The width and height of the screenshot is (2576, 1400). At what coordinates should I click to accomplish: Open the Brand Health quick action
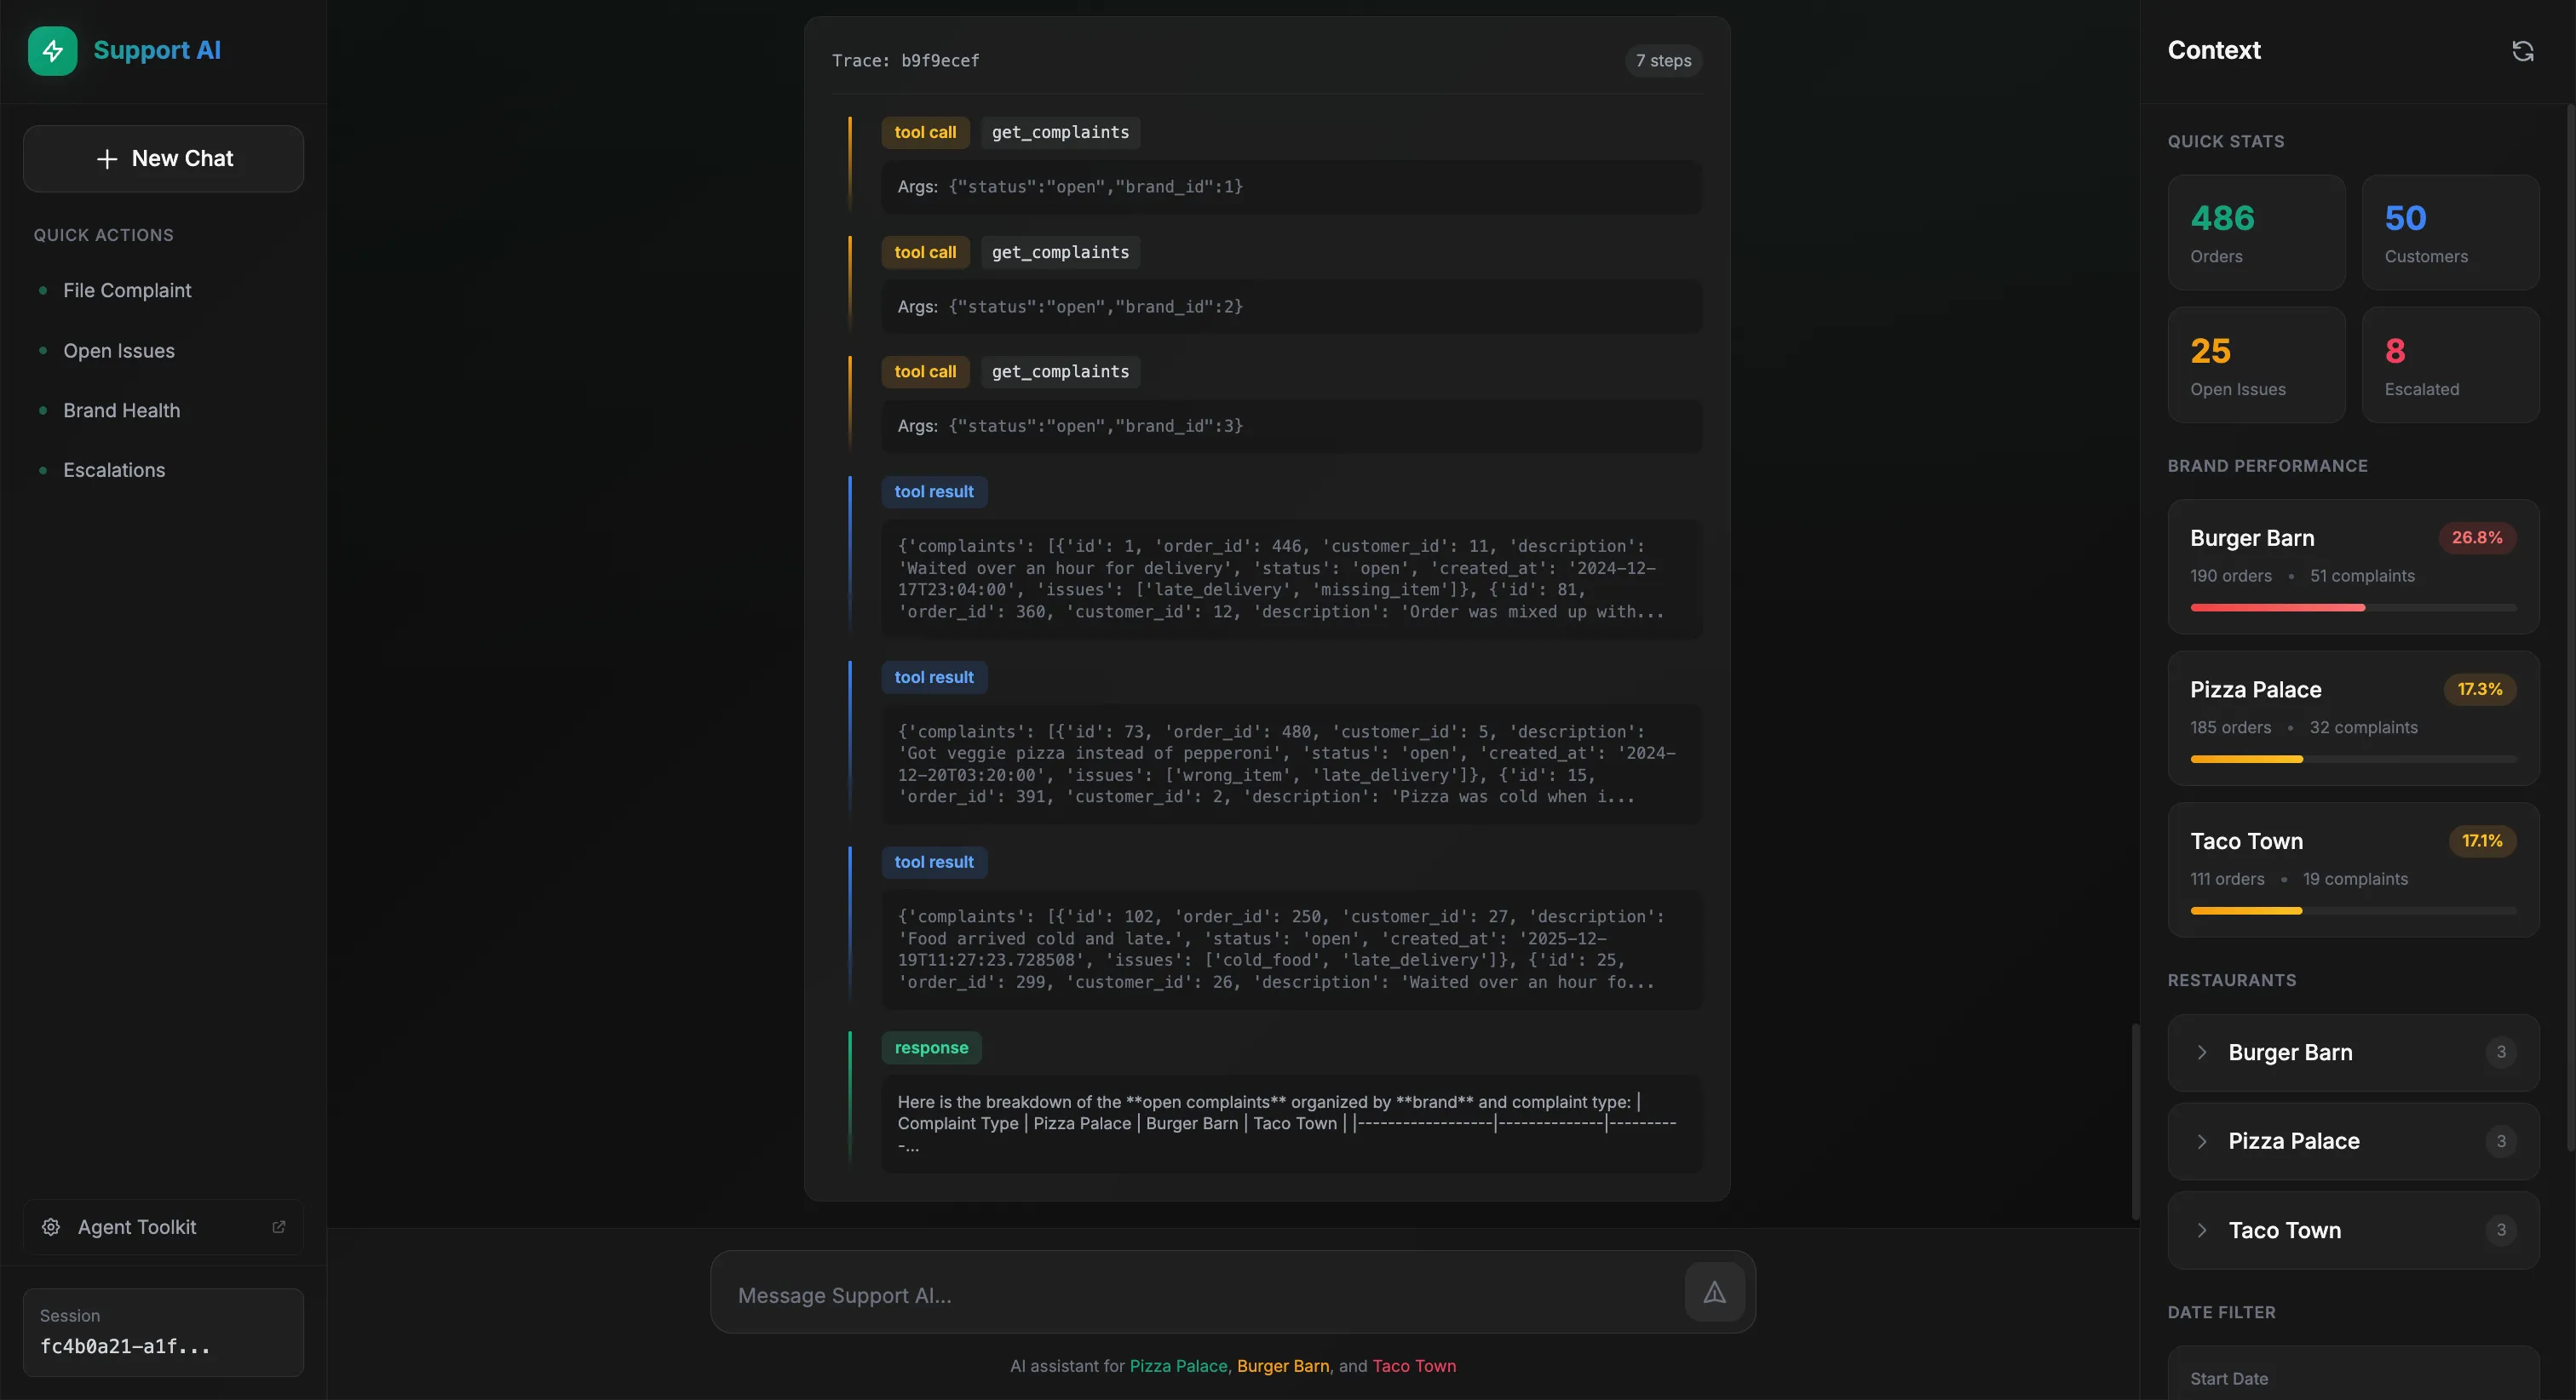pos(121,411)
